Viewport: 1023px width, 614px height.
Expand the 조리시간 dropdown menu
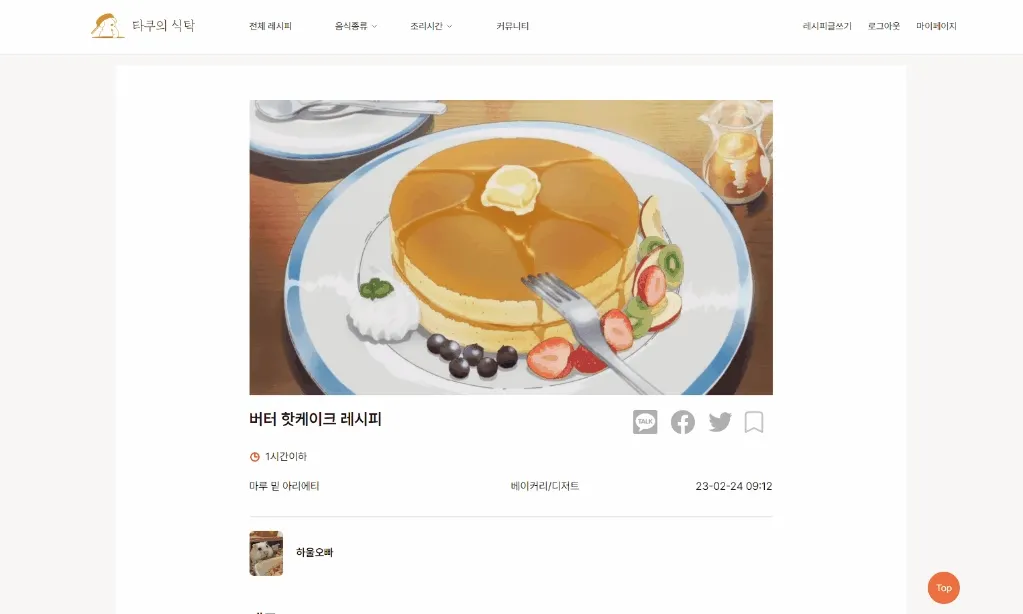tap(431, 26)
